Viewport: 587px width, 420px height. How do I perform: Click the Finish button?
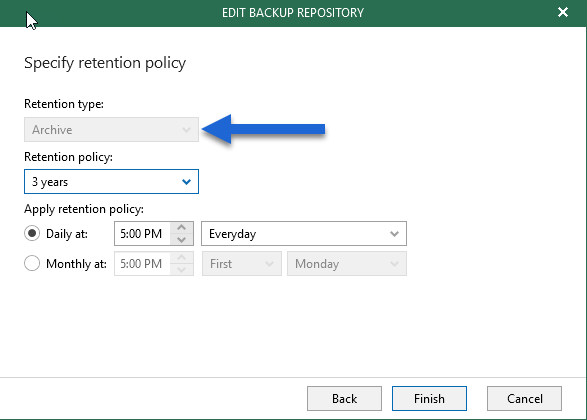tap(429, 399)
